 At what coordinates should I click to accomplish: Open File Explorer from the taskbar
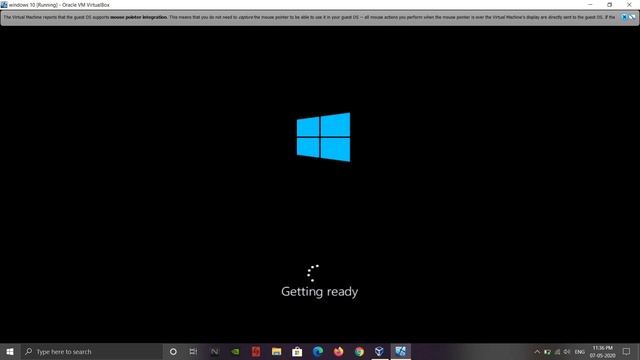[x=276, y=351]
